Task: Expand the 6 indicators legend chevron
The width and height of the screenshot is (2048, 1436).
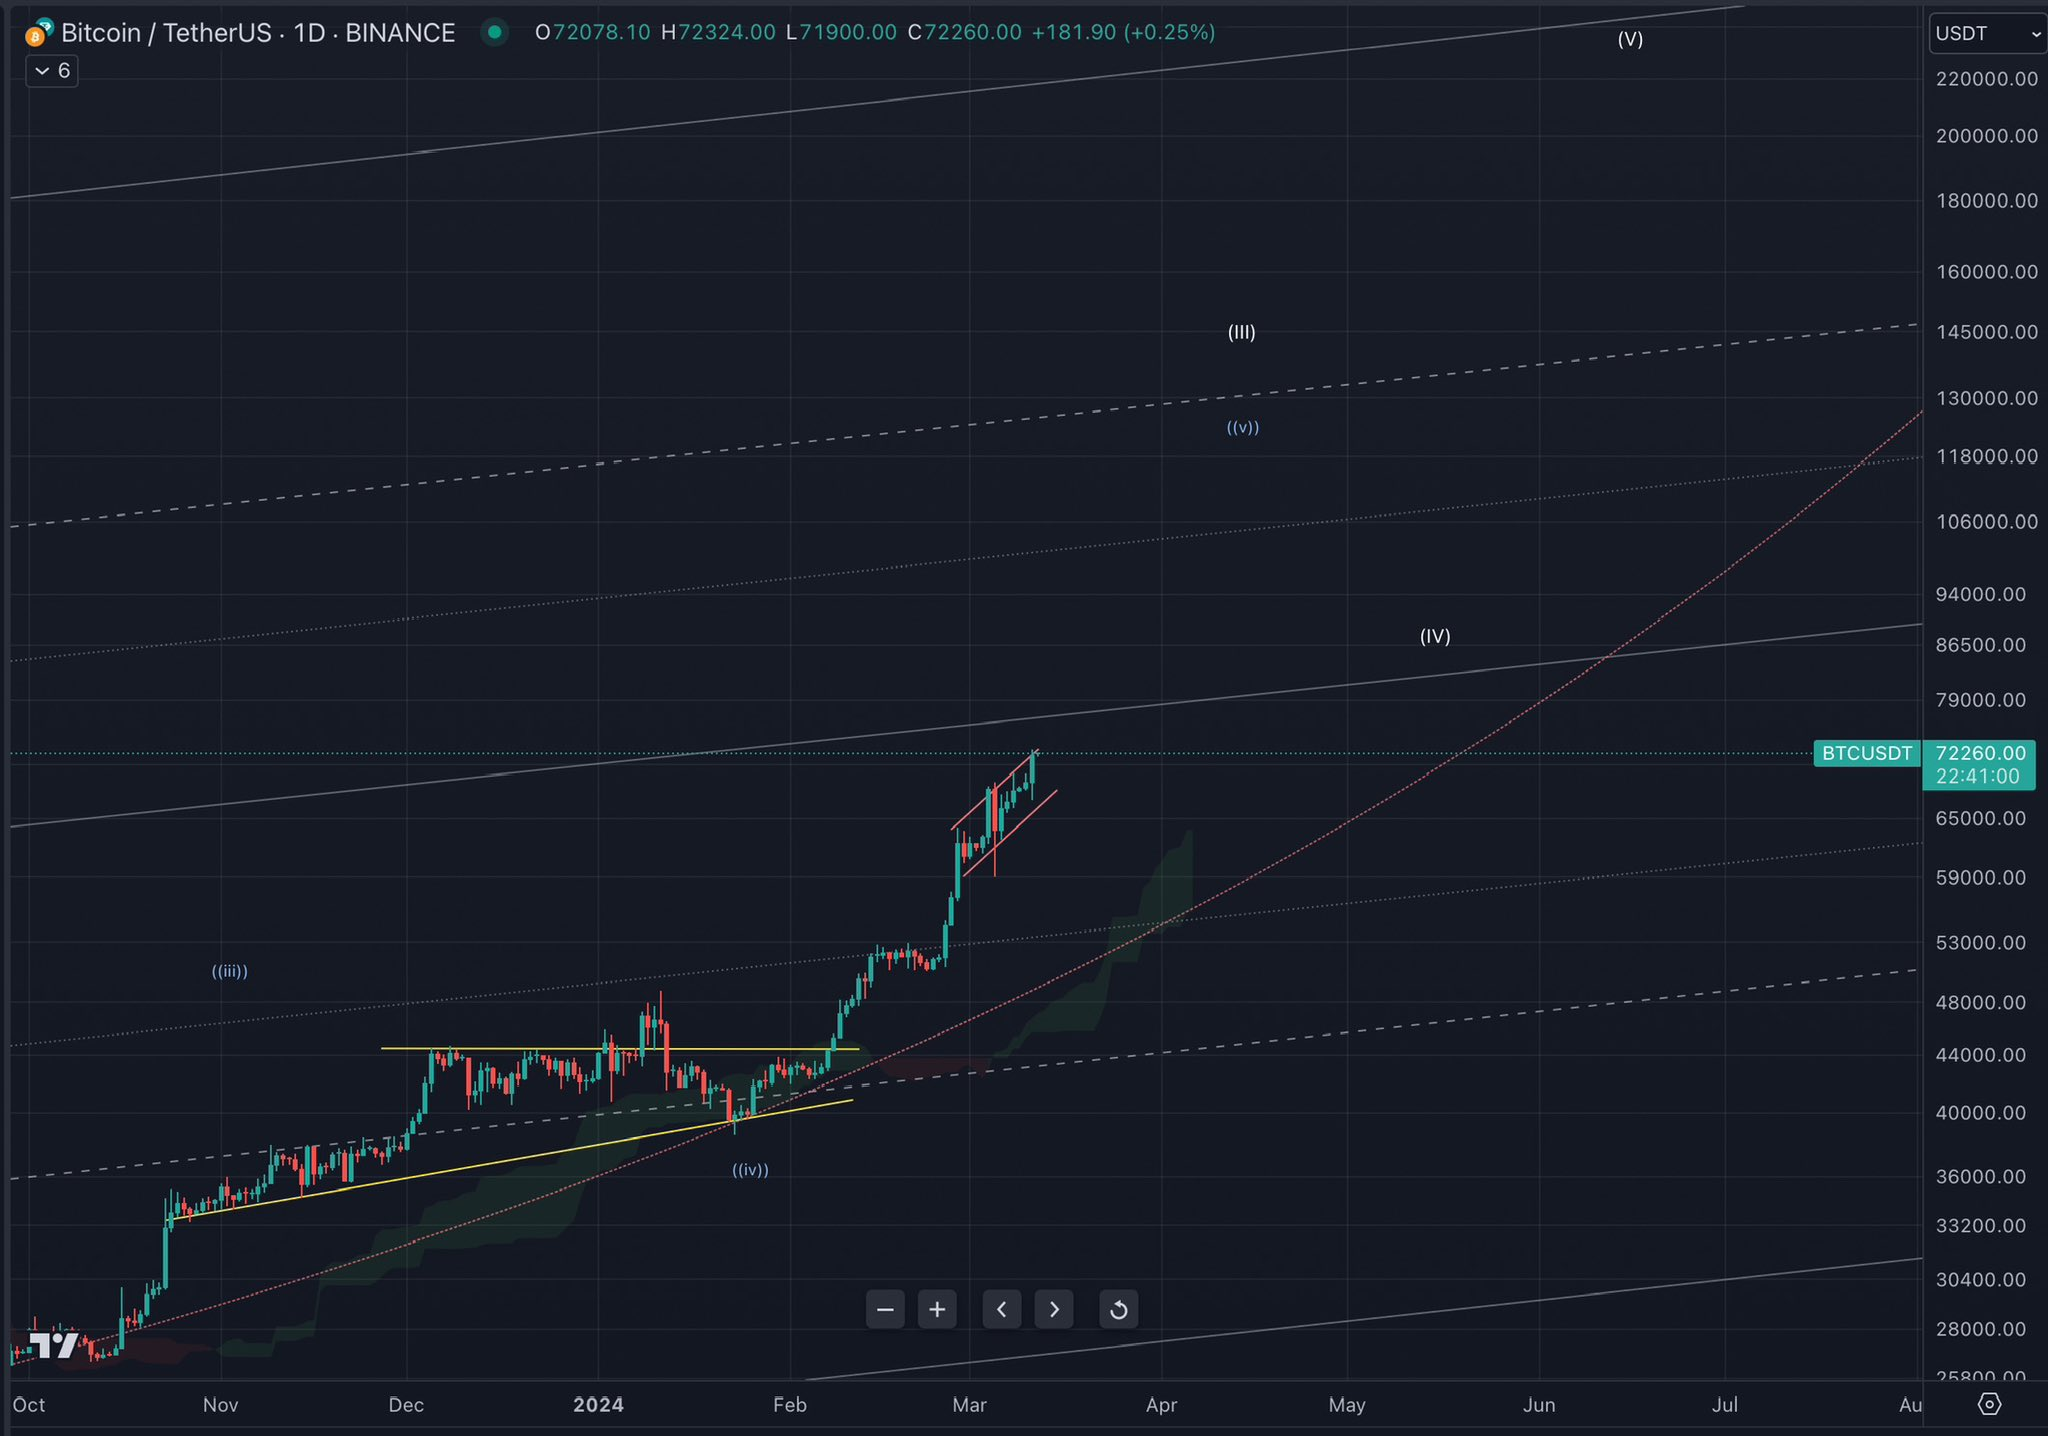Action: pyautogui.click(x=43, y=71)
